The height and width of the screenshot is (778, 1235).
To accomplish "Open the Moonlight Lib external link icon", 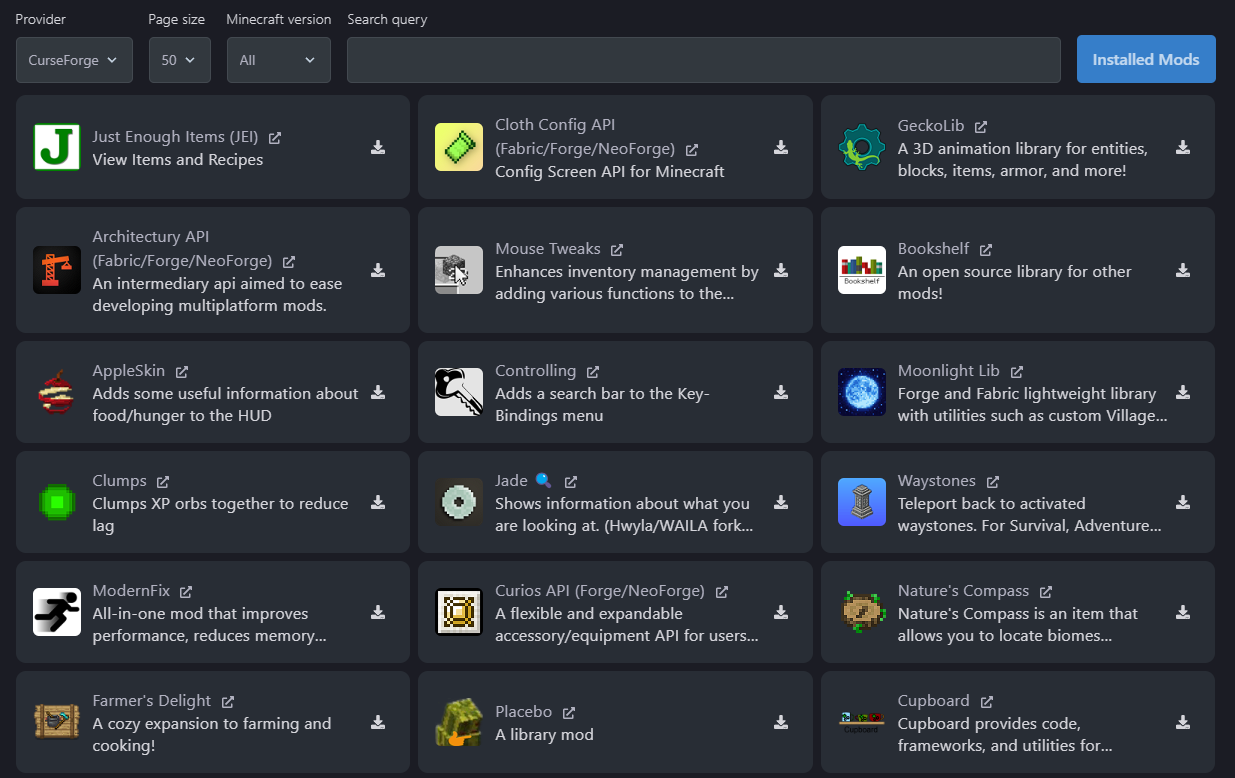I will point(1017,371).
